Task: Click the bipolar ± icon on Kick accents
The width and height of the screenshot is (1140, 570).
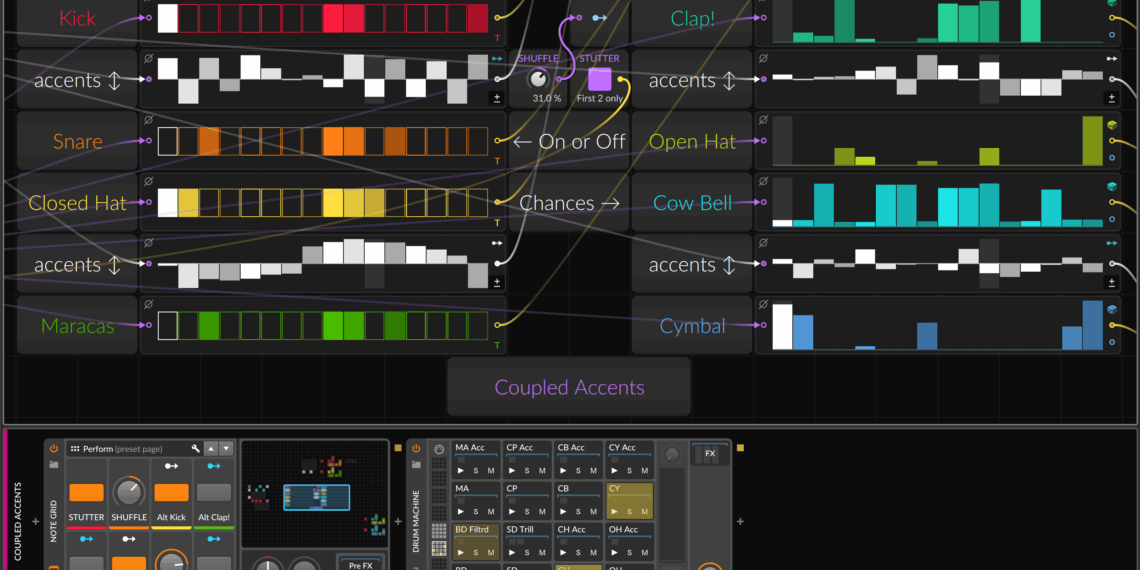Action: pos(496,98)
